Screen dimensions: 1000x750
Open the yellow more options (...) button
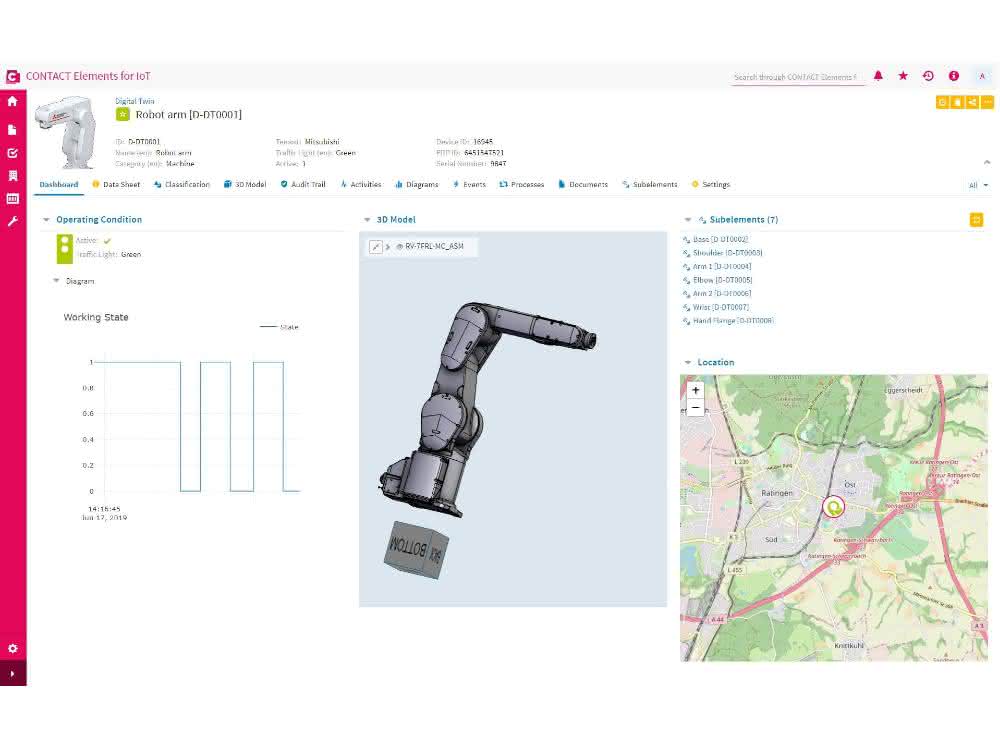pyautogui.click(x=987, y=102)
